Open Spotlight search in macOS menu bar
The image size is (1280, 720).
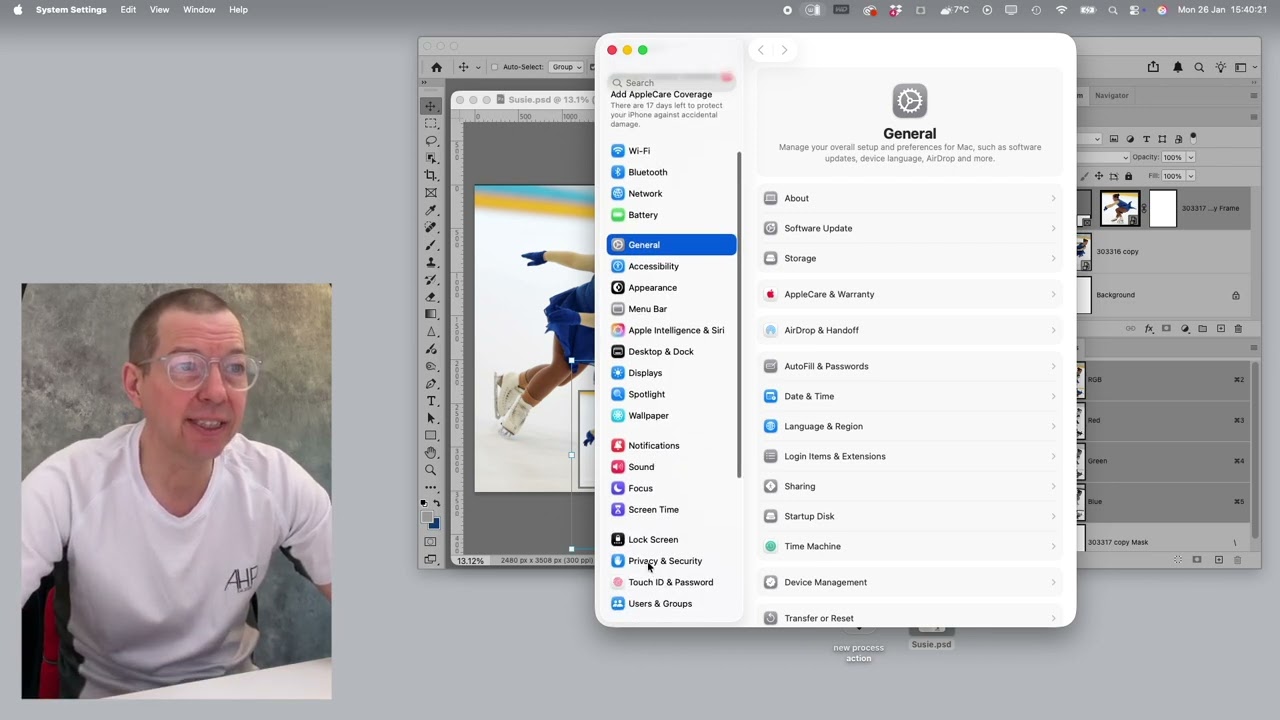1113,10
